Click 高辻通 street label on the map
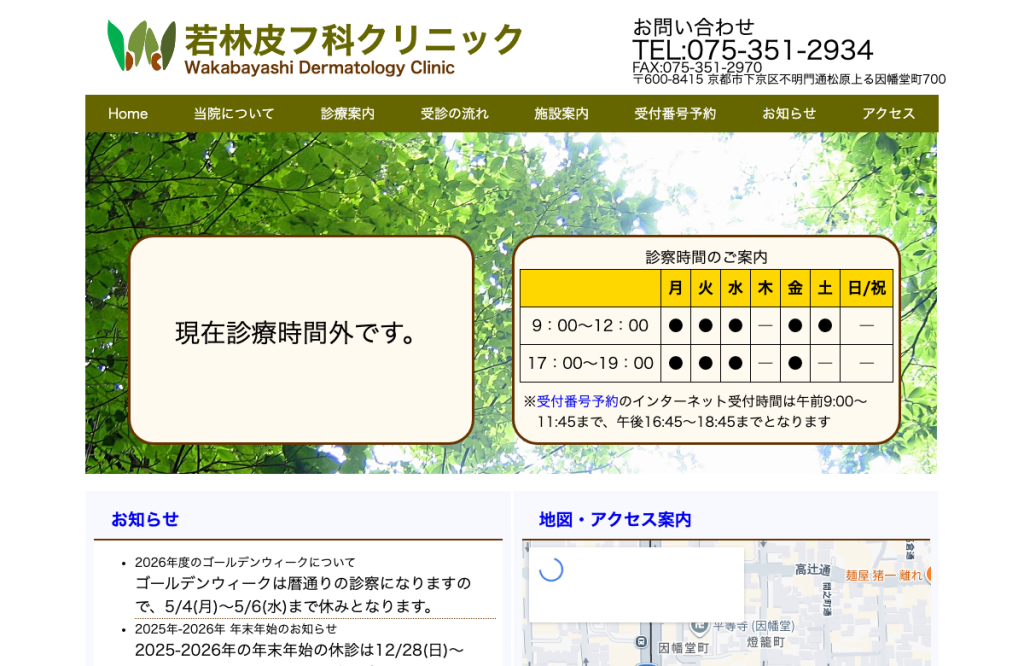The width and height of the screenshot is (1024, 666). 812,569
